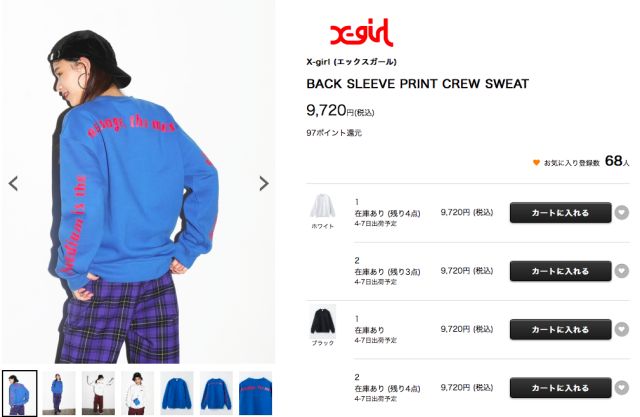Add white size 2 sweat to cart
This screenshot has height=417, width=640.
click(x=560, y=271)
